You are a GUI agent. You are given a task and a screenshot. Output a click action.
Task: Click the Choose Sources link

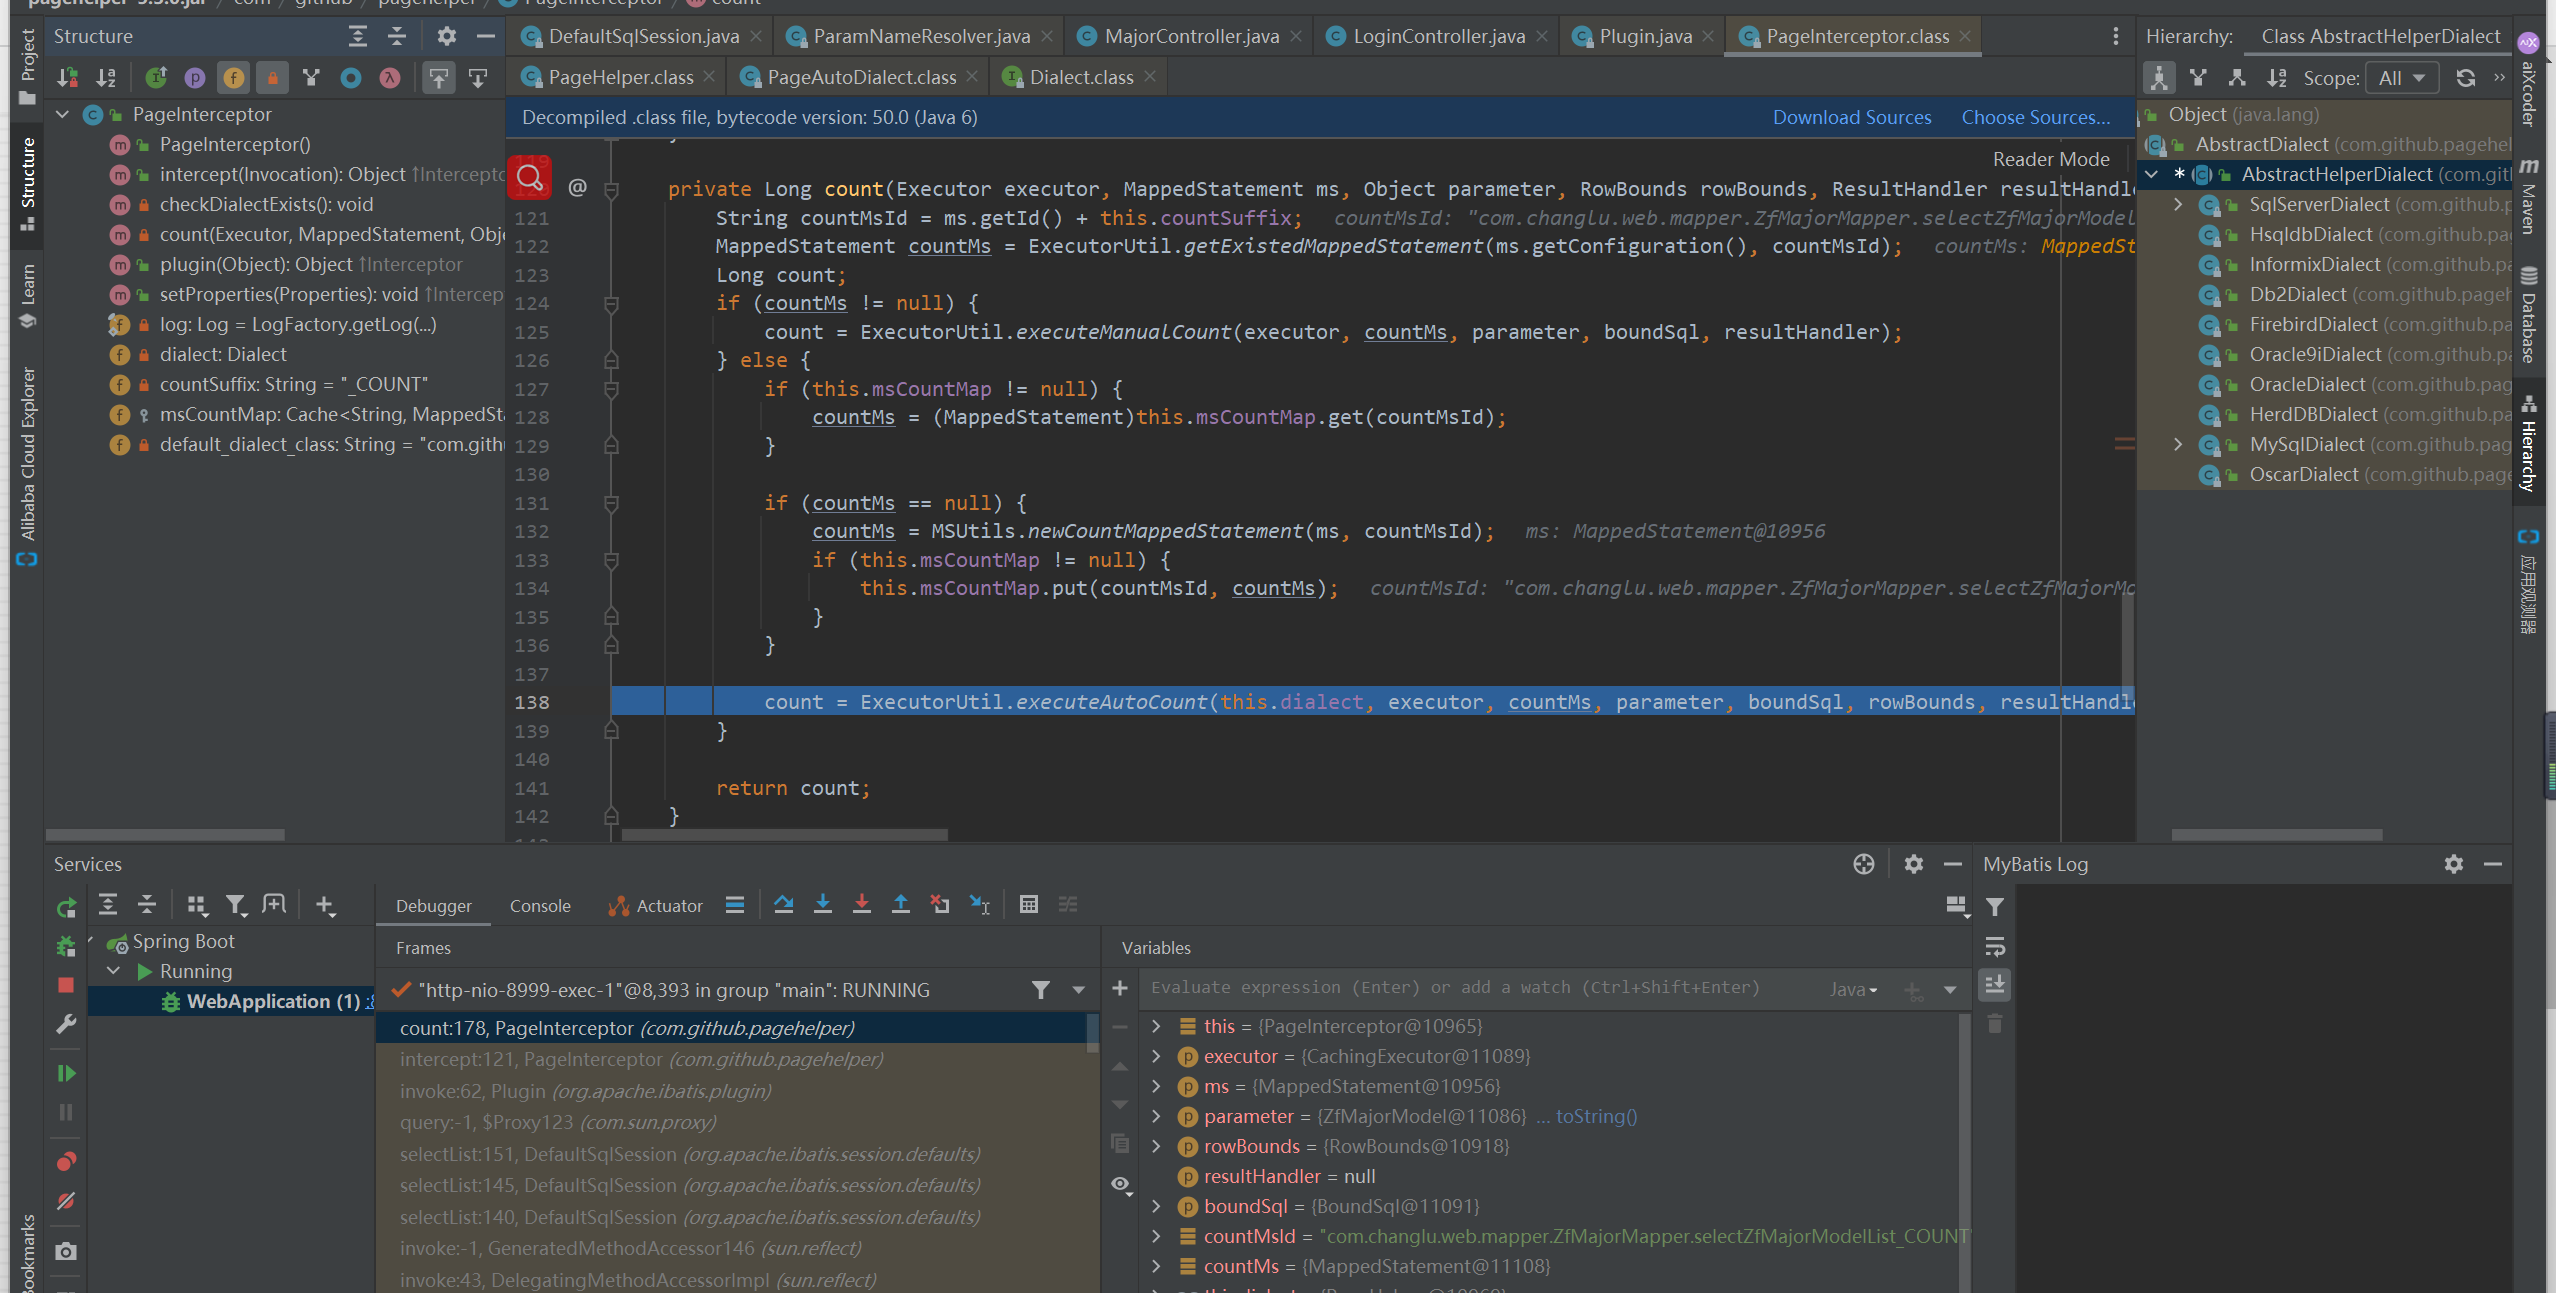point(2035,117)
